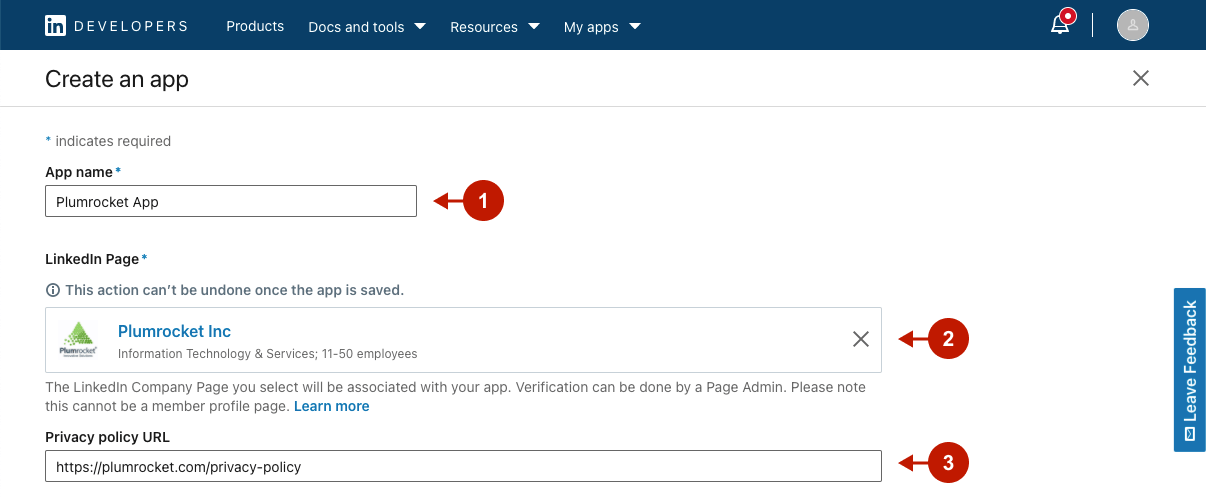Click the info icon beside the undo warning
The image size is (1206, 499).
point(53,290)
